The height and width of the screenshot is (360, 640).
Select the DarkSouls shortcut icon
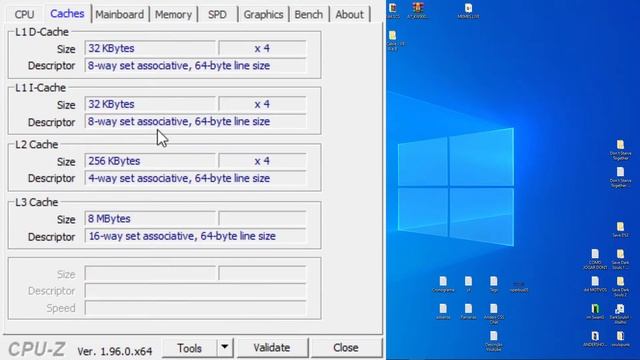coord(620,313)
